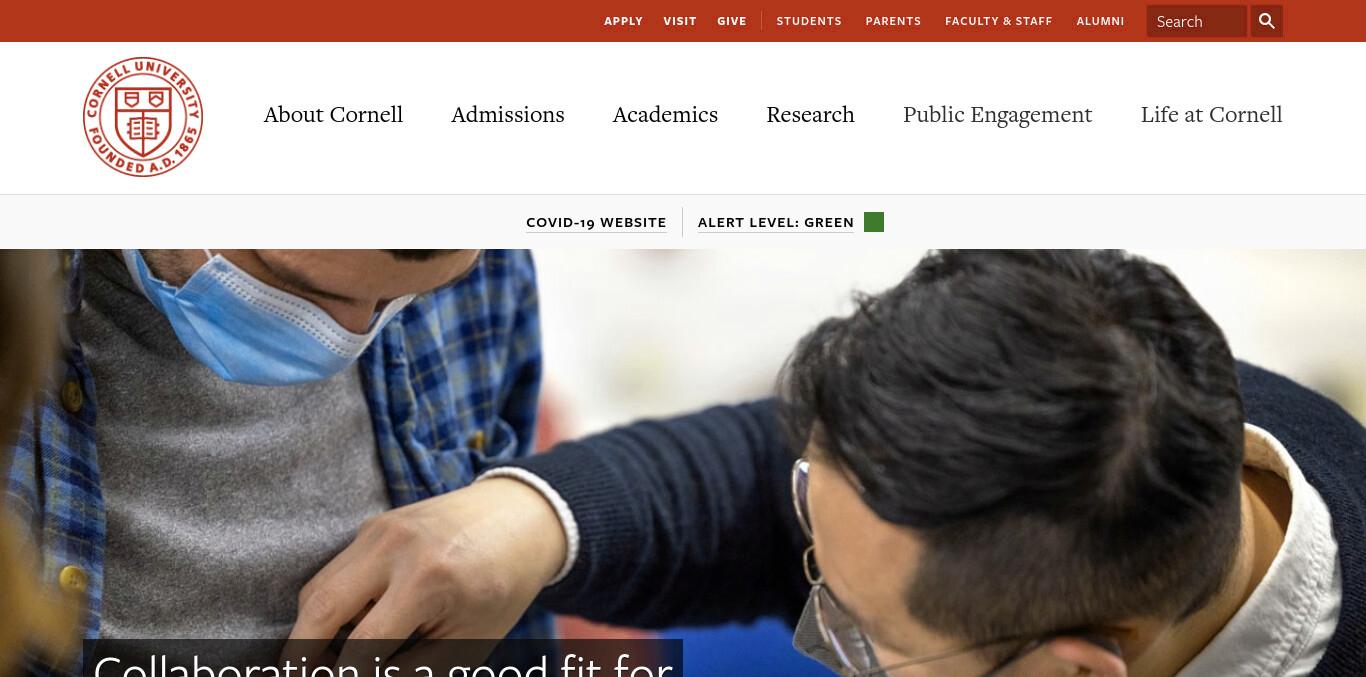Viewport: 1366px width, 677px height.
Task: Open the COVID-19 Website link
Action: point(596,222)
